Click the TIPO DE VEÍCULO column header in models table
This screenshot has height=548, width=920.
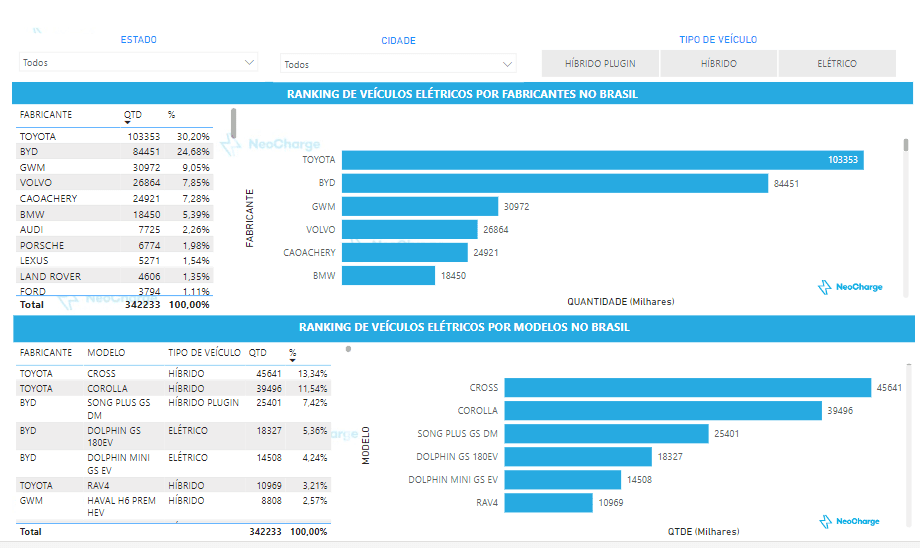(204, 353)
